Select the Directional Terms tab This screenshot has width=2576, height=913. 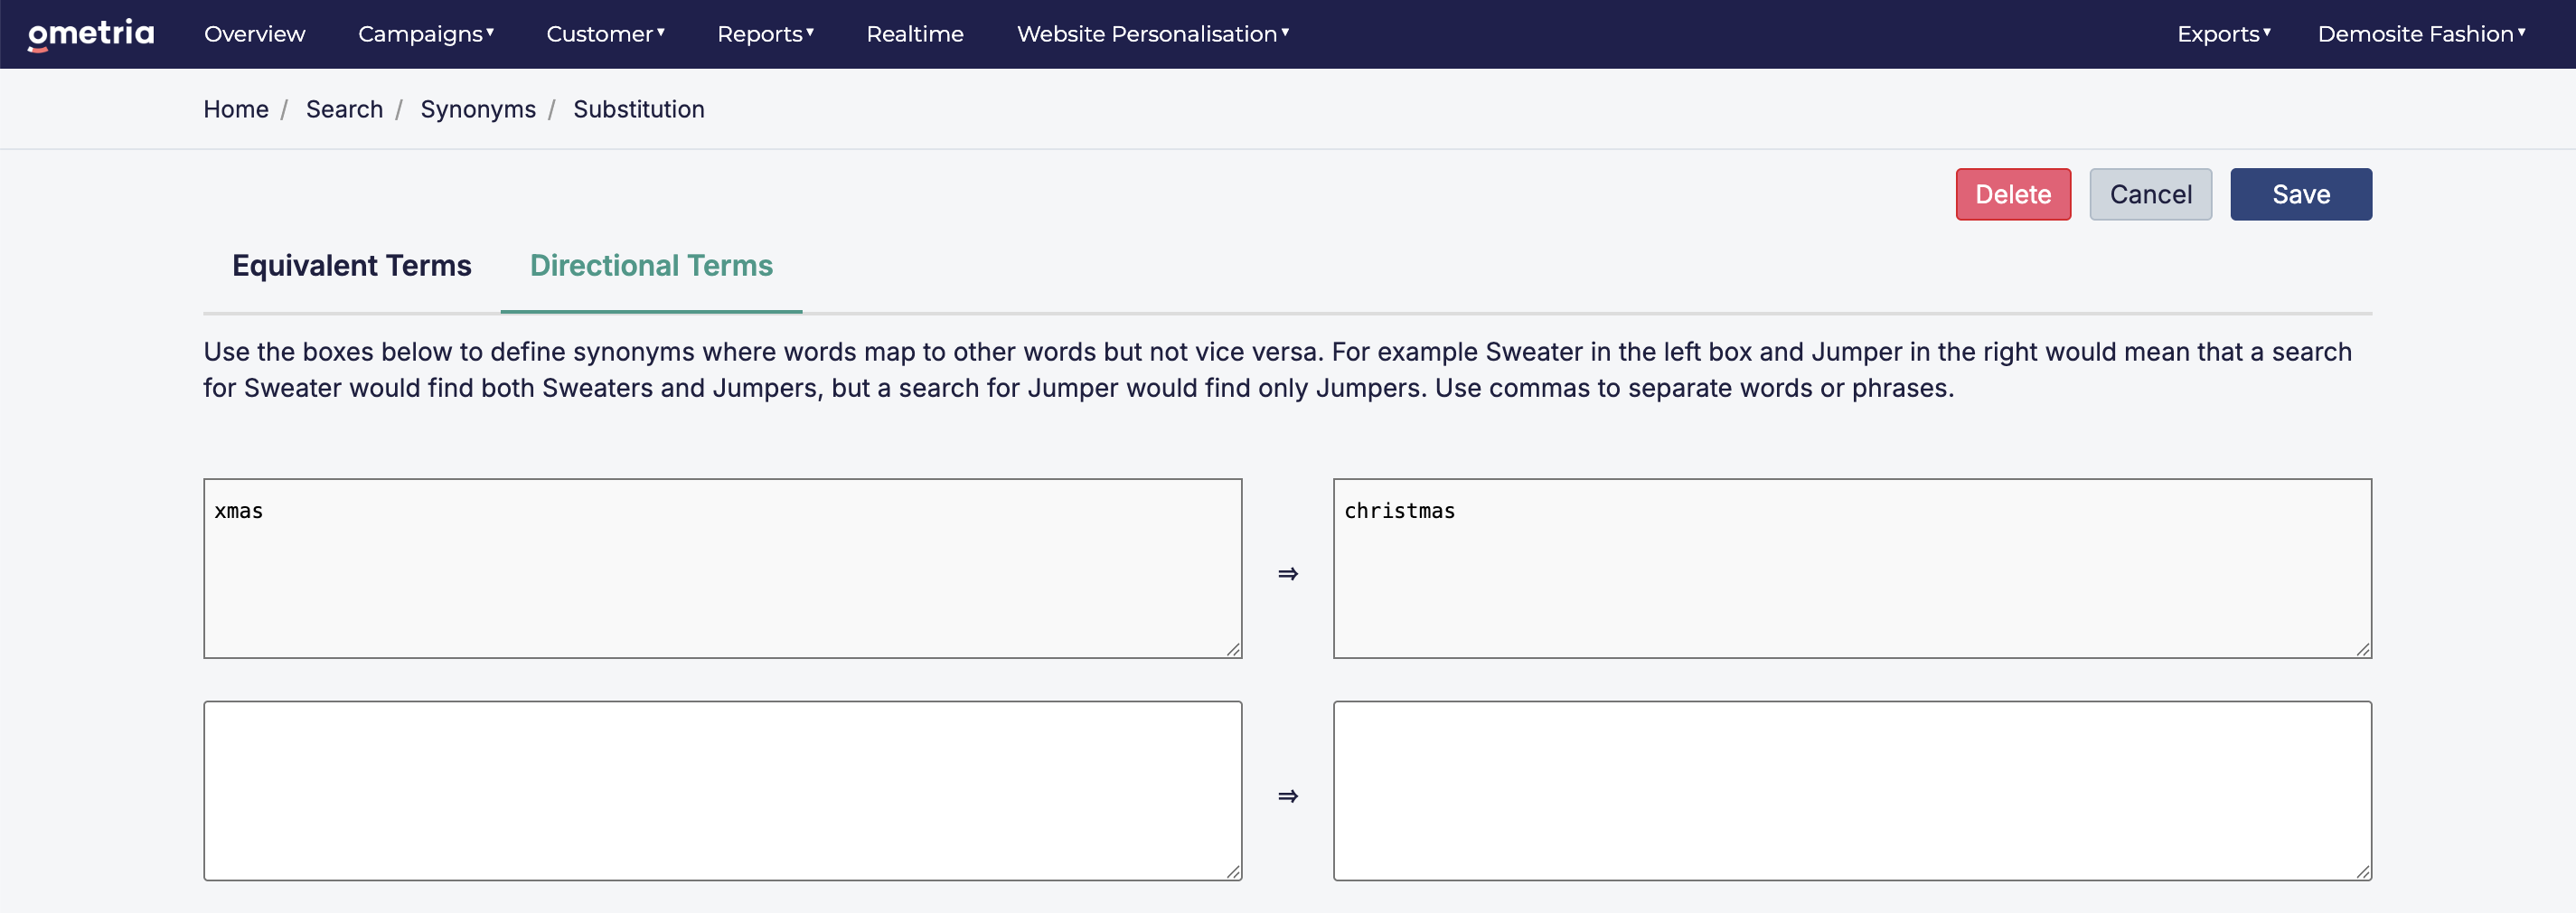(651, 266)
